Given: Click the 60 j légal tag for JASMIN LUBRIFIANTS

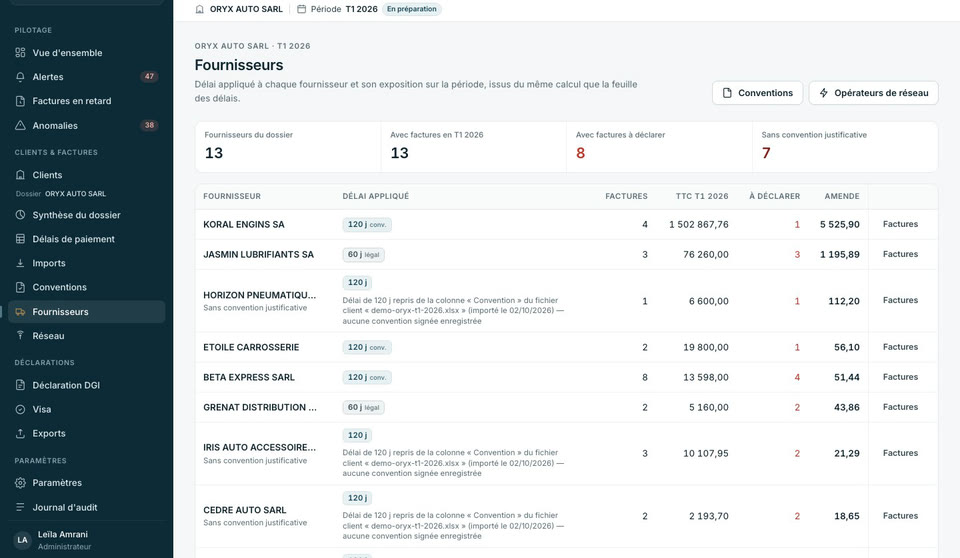Looking at the screenshot, I should pyautogui.click(x=363, y=255).
